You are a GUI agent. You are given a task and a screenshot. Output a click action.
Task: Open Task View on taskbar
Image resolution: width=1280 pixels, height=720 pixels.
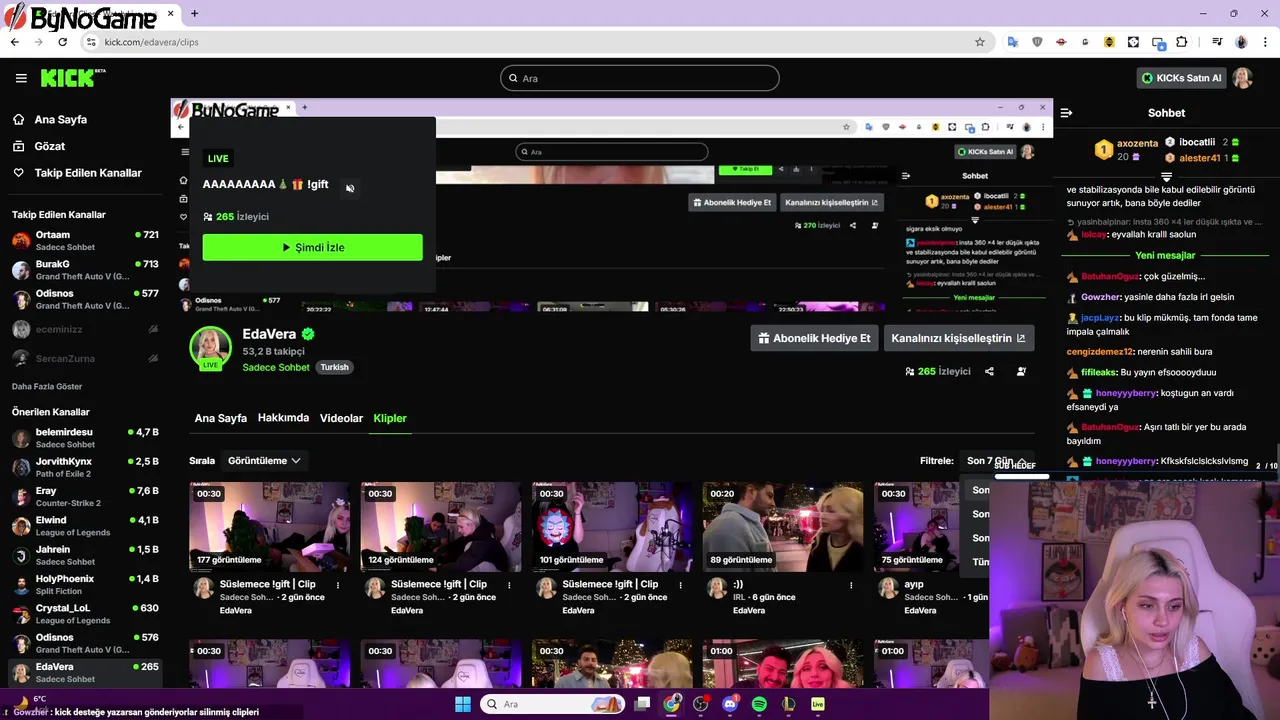[x=642, y=704]
